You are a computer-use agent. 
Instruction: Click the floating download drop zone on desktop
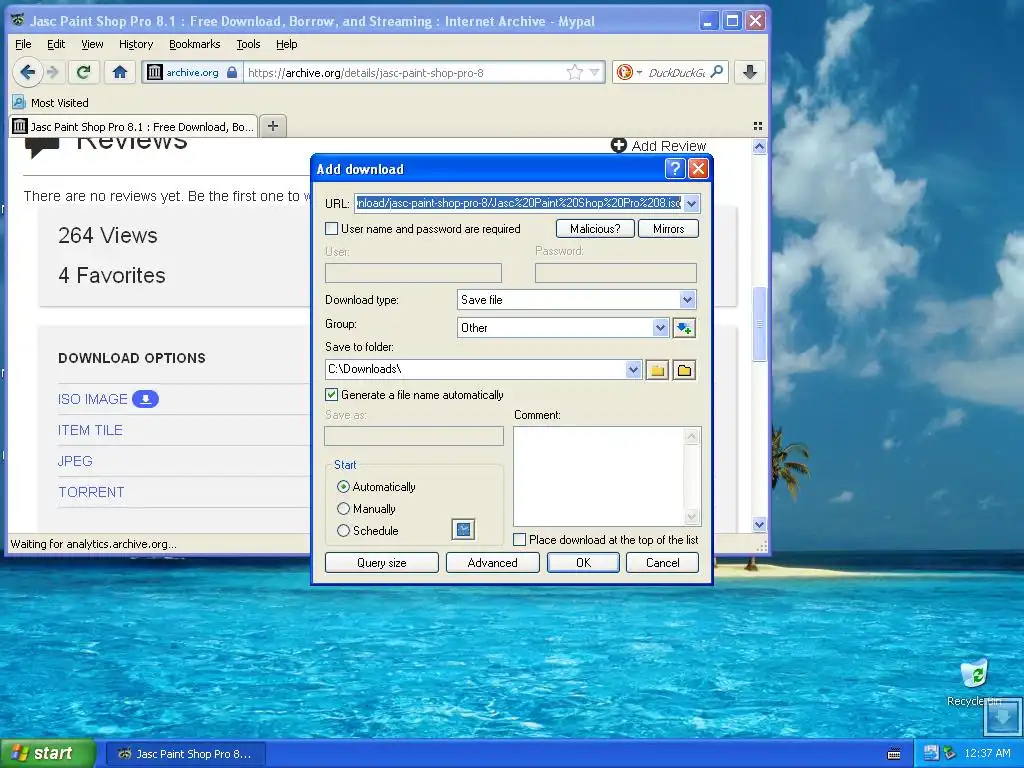pyautogui.click(x=1002, y=716)
